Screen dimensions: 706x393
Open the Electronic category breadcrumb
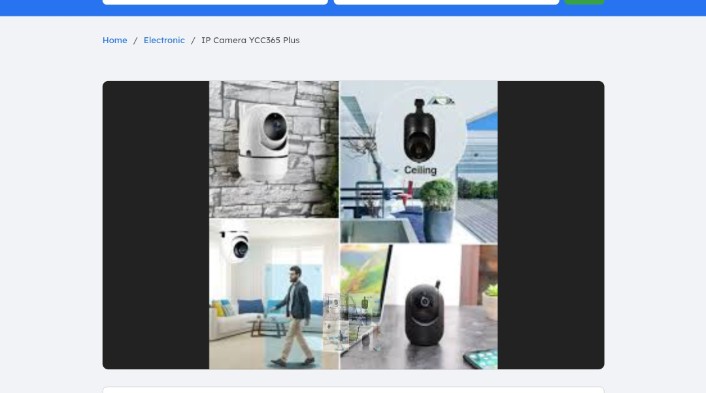[164, 40]
